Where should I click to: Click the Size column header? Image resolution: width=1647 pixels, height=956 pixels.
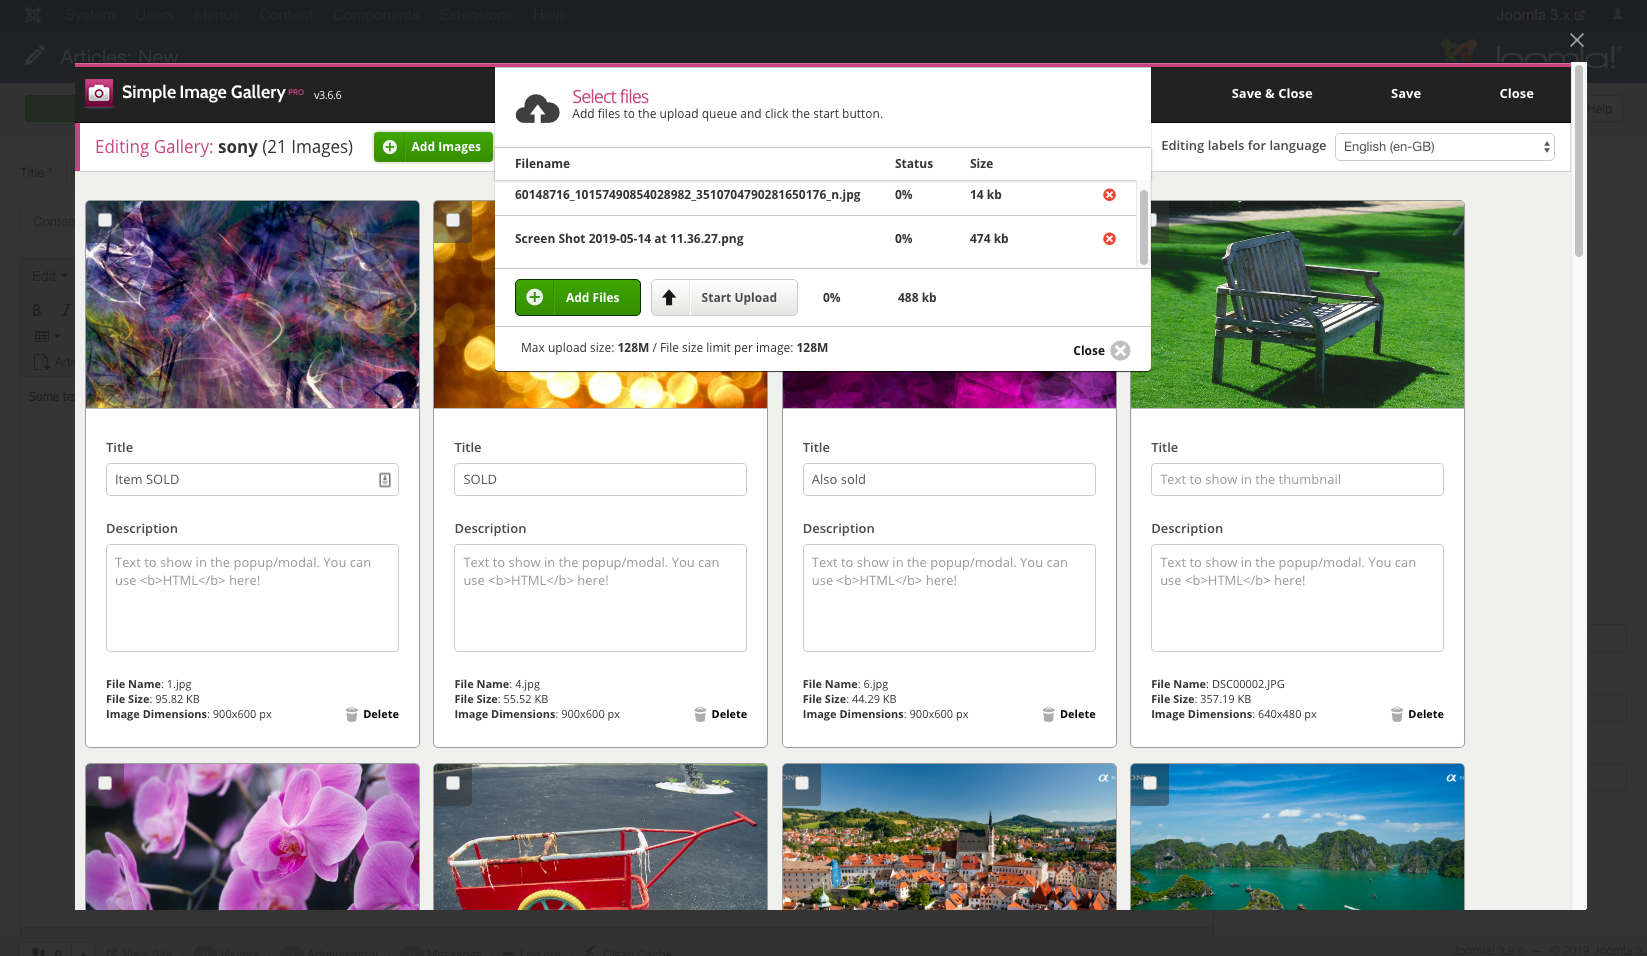click(x=981, y=164)
